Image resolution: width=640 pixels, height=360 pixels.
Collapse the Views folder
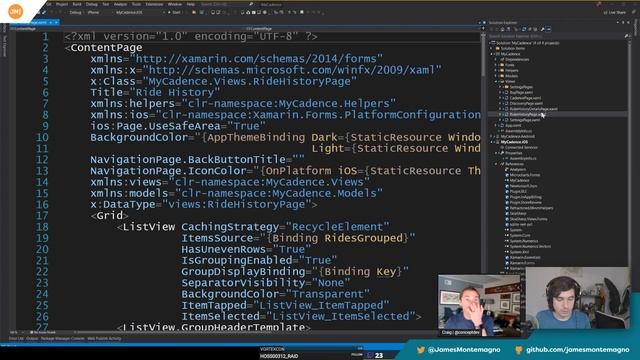tap(496, 81)
